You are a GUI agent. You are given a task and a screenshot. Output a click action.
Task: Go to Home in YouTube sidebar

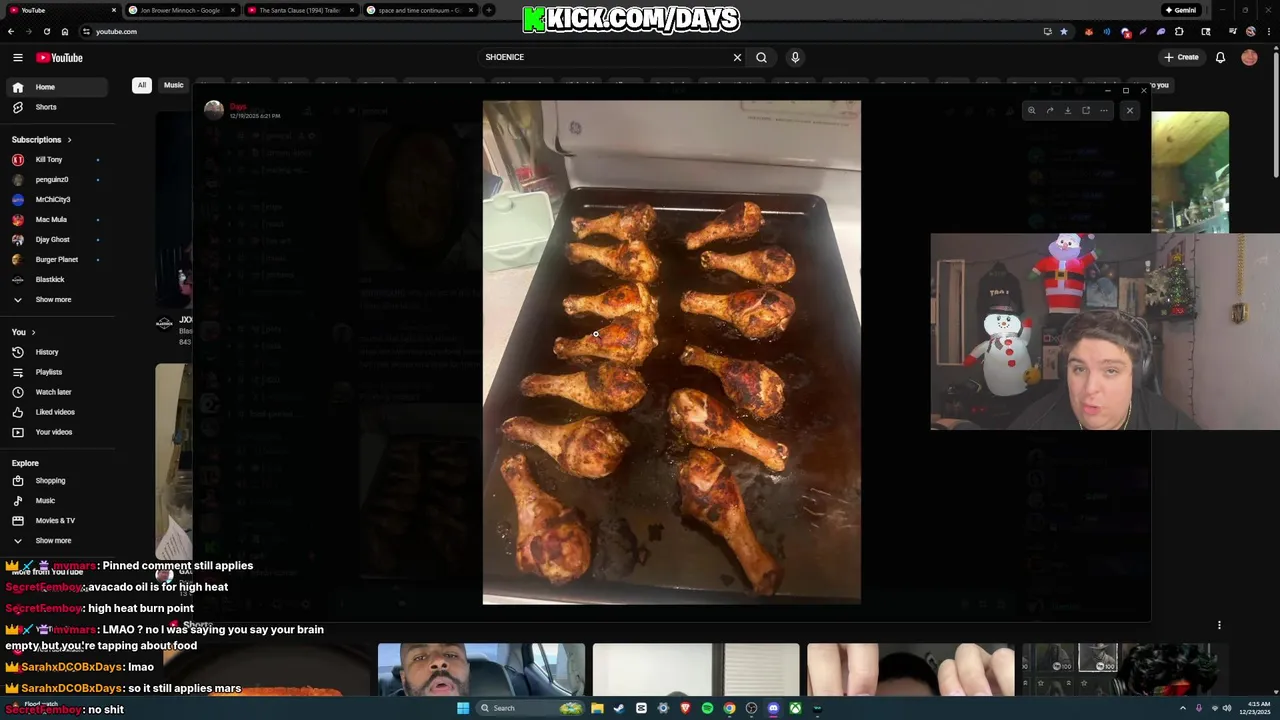pos(57,87)
